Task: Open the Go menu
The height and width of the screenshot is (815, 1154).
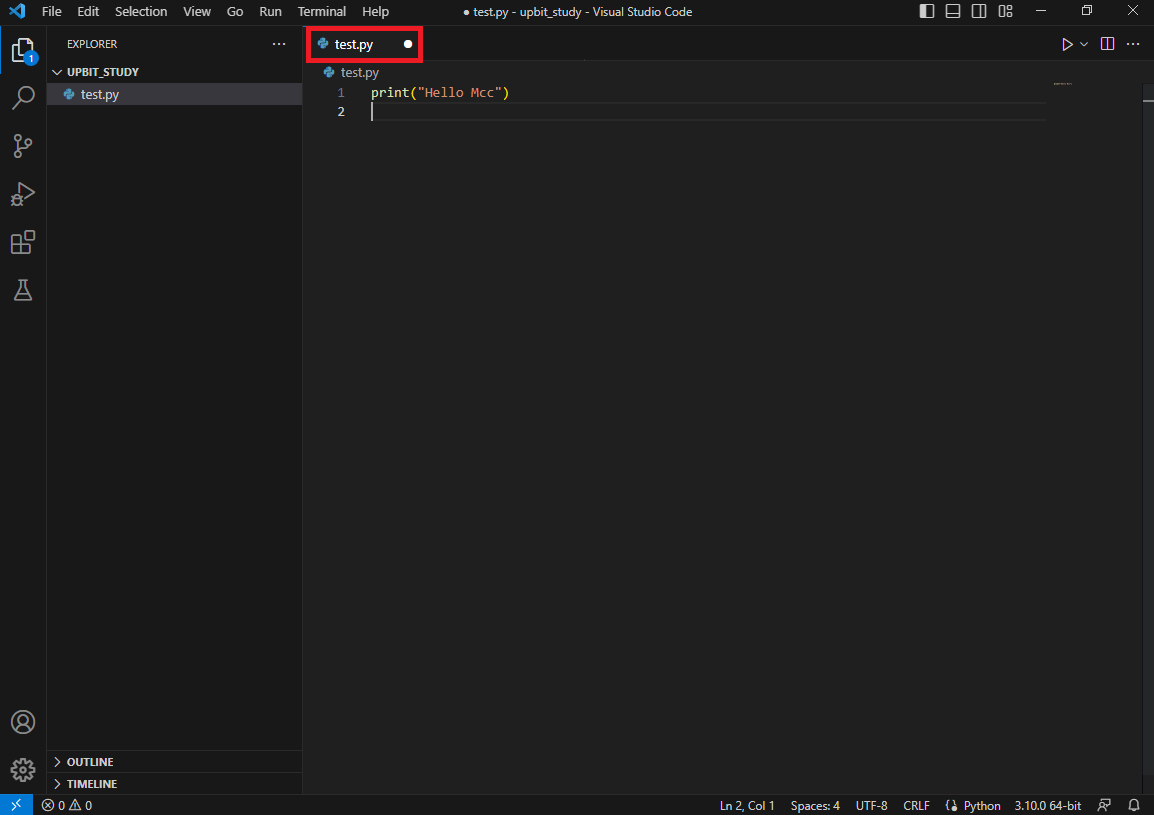Action: pos(235,12)
